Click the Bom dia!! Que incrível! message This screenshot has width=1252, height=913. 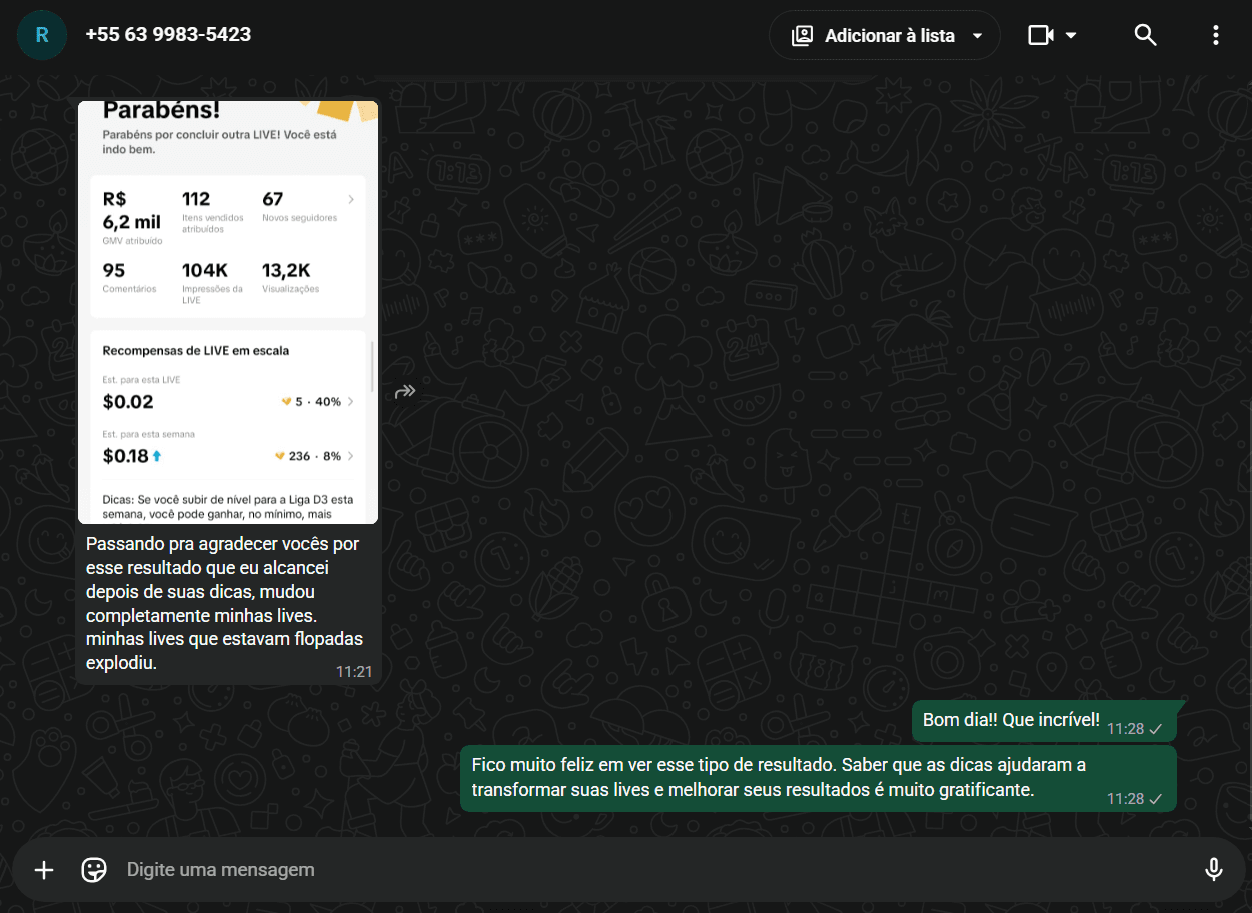1011,720
